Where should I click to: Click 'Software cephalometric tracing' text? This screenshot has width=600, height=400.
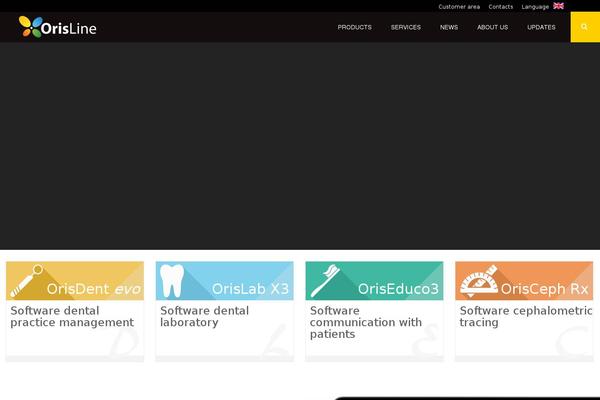[526, 317]
